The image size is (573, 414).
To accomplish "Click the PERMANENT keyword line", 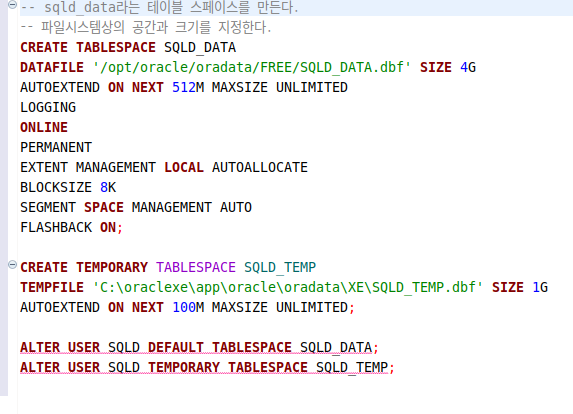I will point(56,148).
